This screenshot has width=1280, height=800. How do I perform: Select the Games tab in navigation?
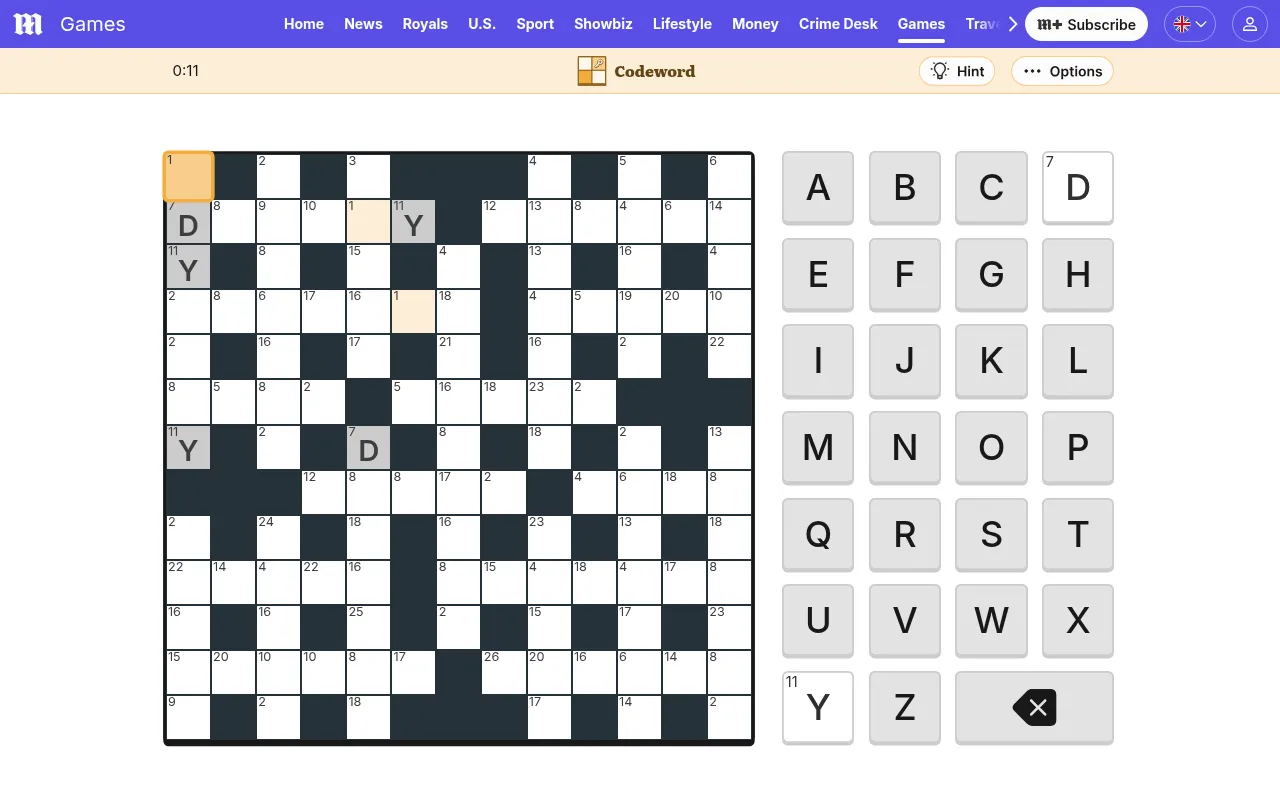[x=921, y=24]
